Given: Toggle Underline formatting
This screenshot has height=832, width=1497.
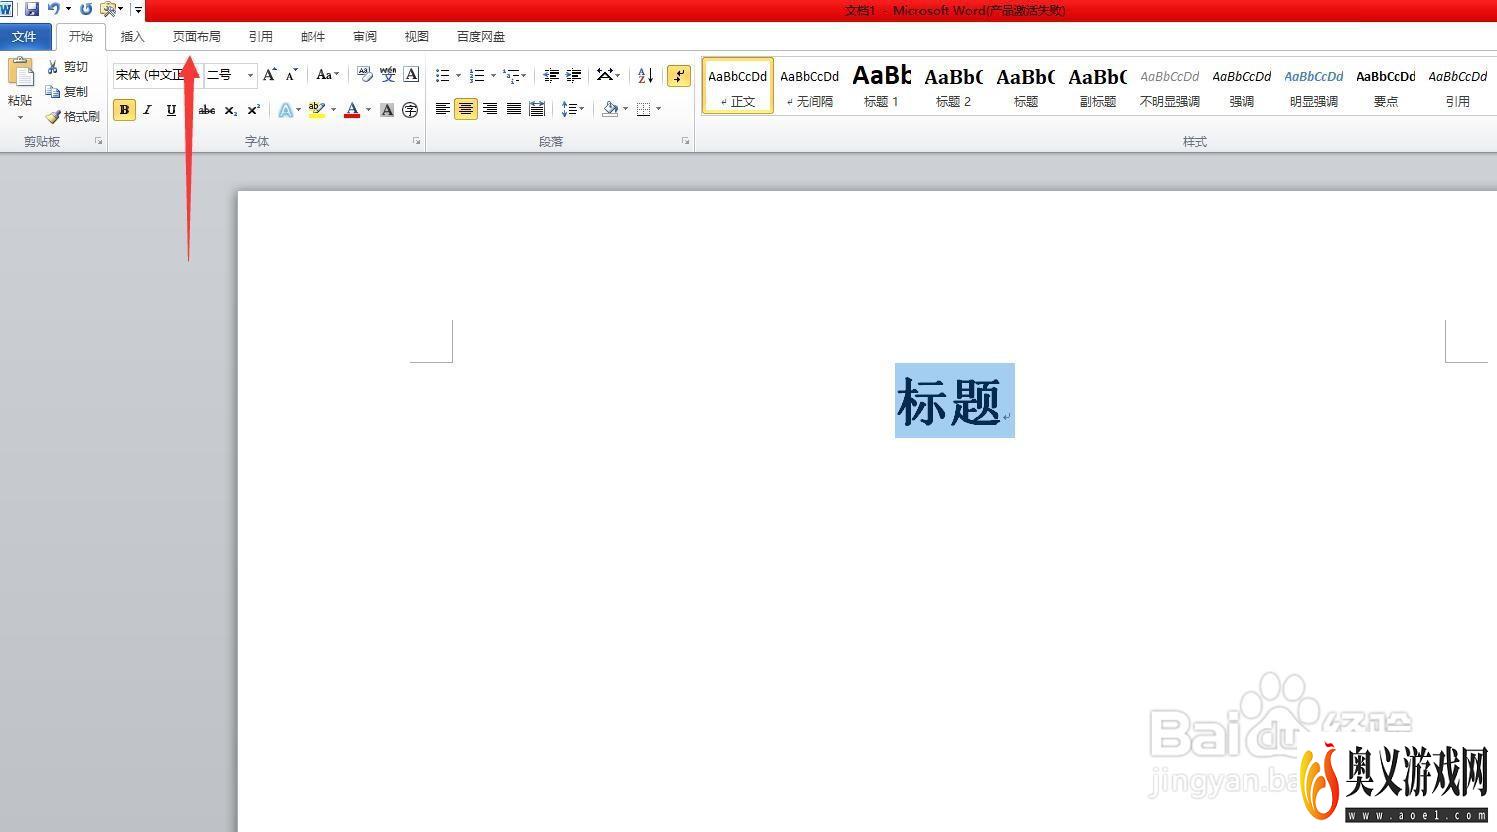Looking at the screenshot, I should point(171,110).
